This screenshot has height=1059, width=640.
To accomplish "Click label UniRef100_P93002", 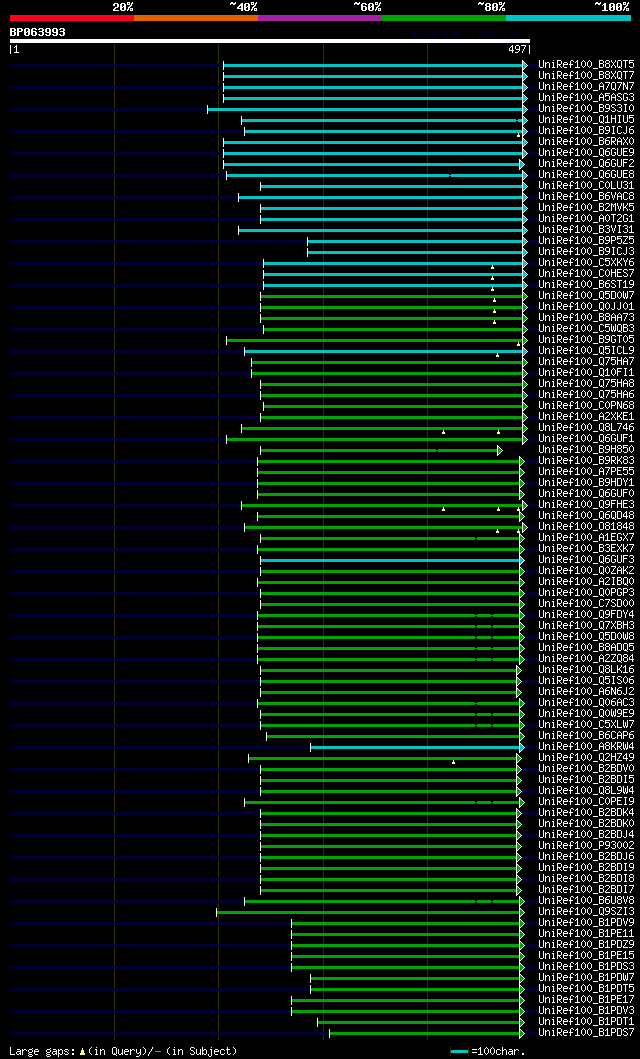I will pyautogui.click(x=587, y=846).
